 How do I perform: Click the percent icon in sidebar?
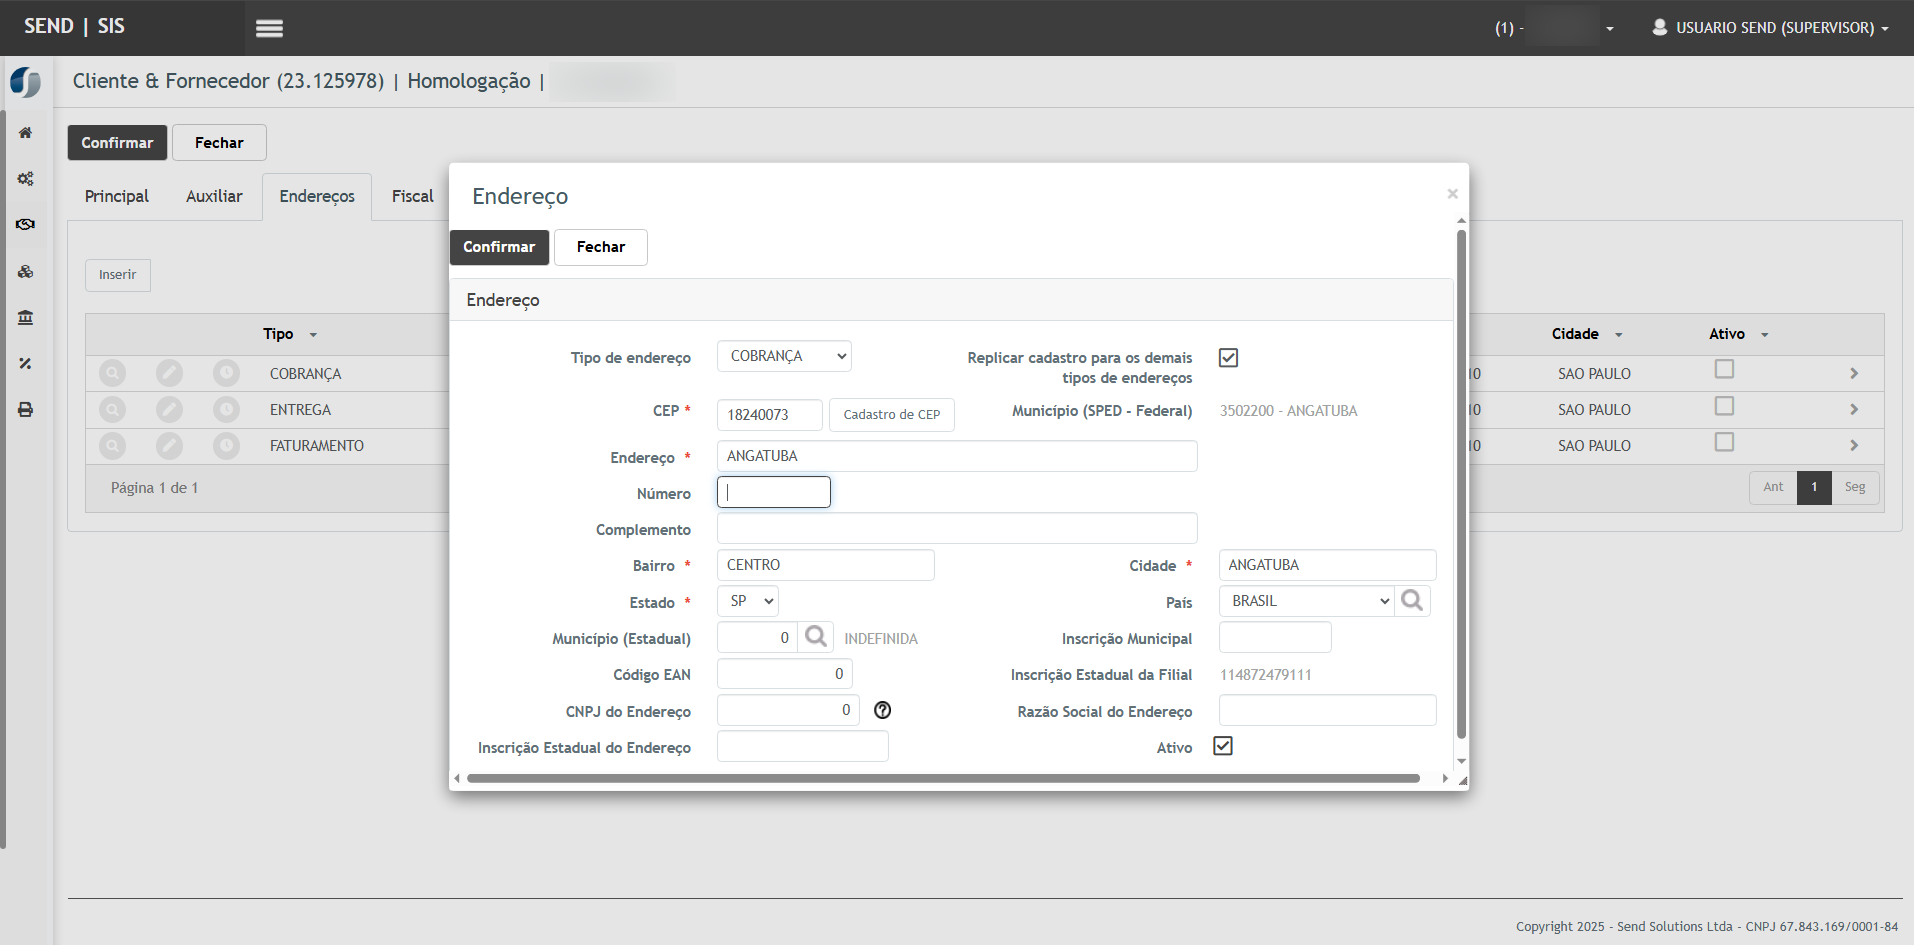[x=26, y=364]
